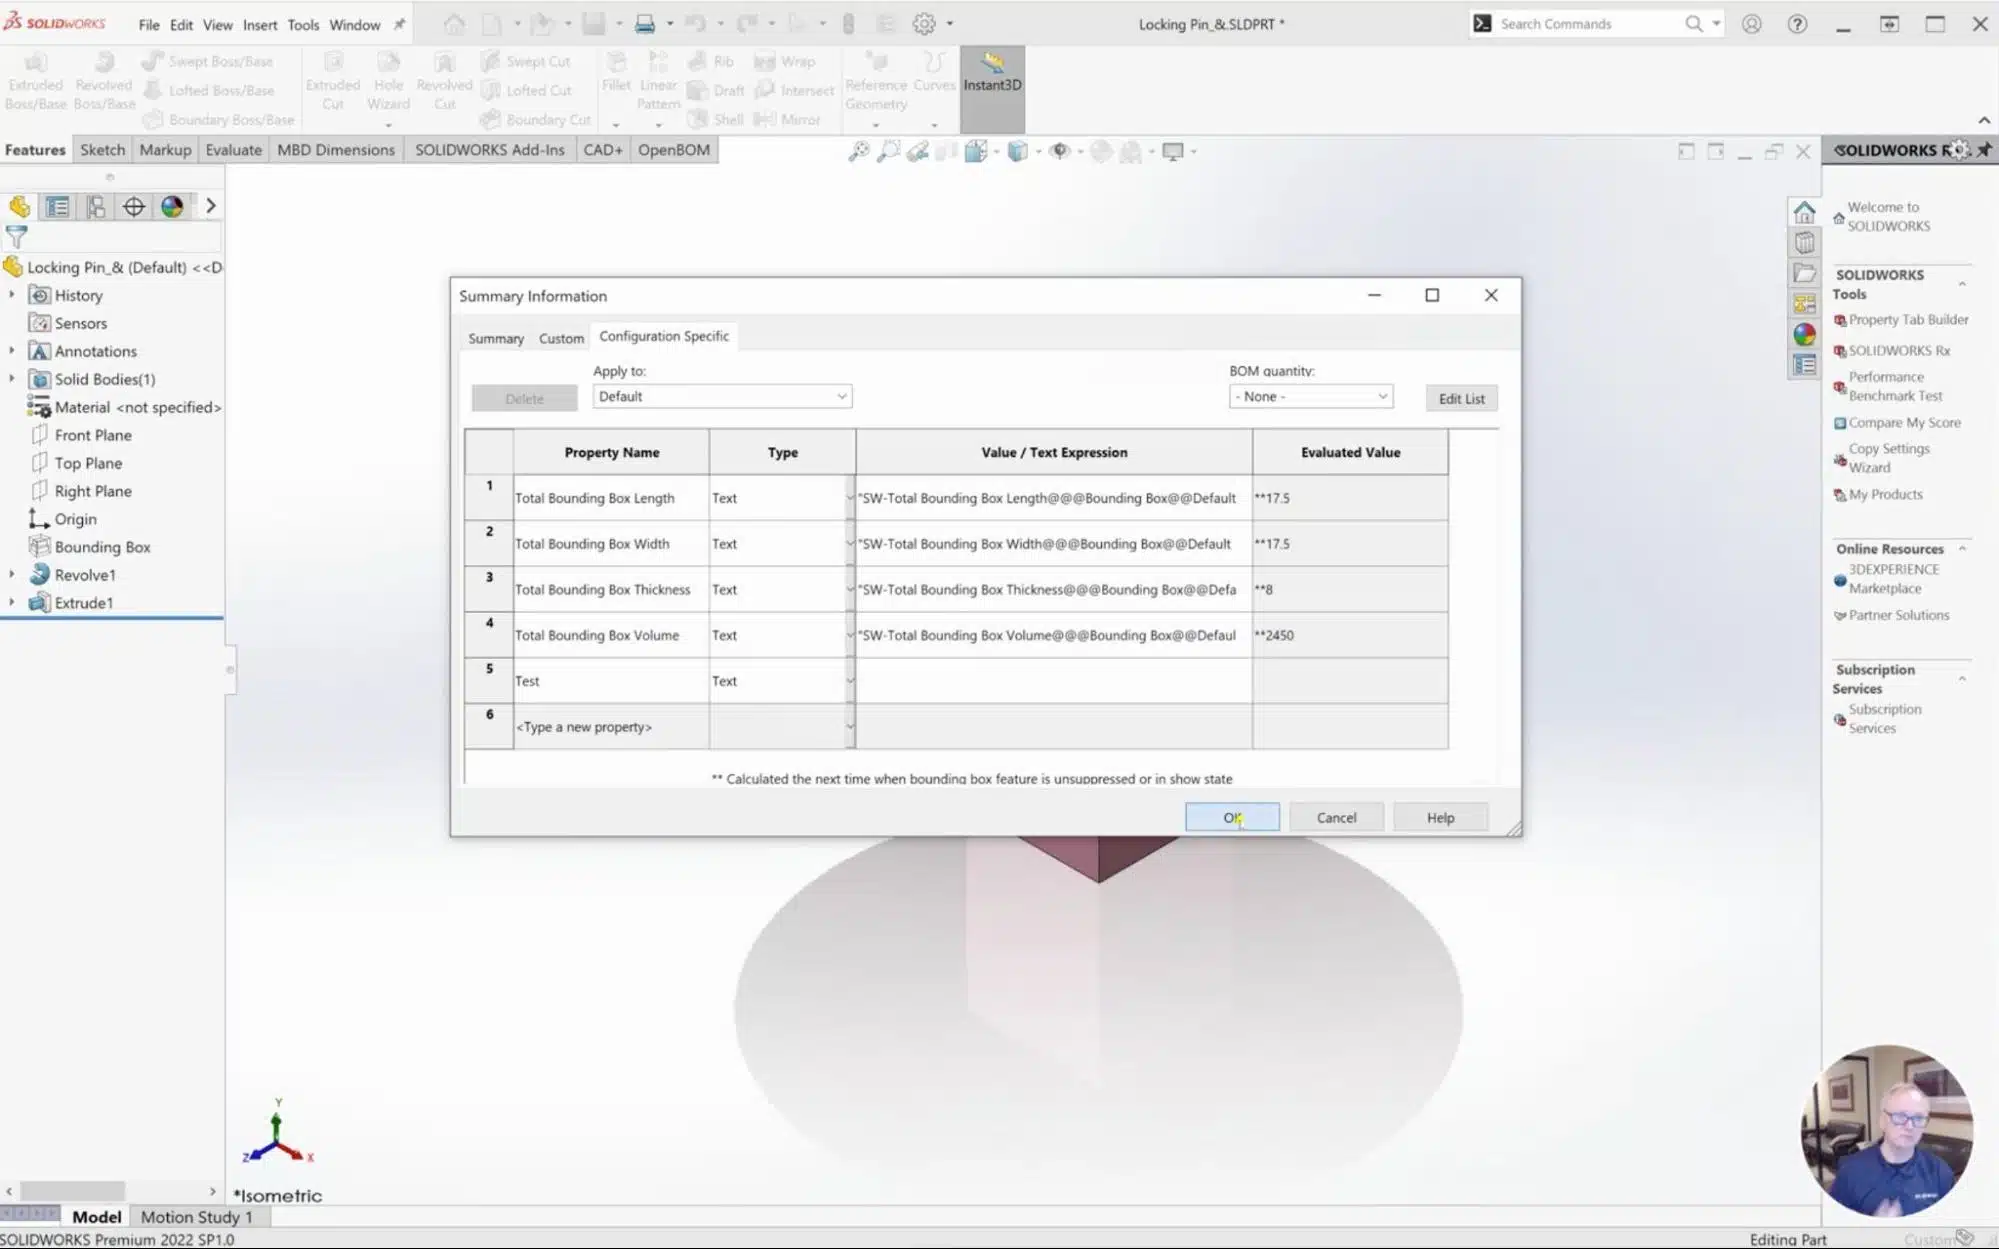This screenshot has width=1999, height=1249.
Task: Click OK in the Summary Information dialog
Action: 1232,817
